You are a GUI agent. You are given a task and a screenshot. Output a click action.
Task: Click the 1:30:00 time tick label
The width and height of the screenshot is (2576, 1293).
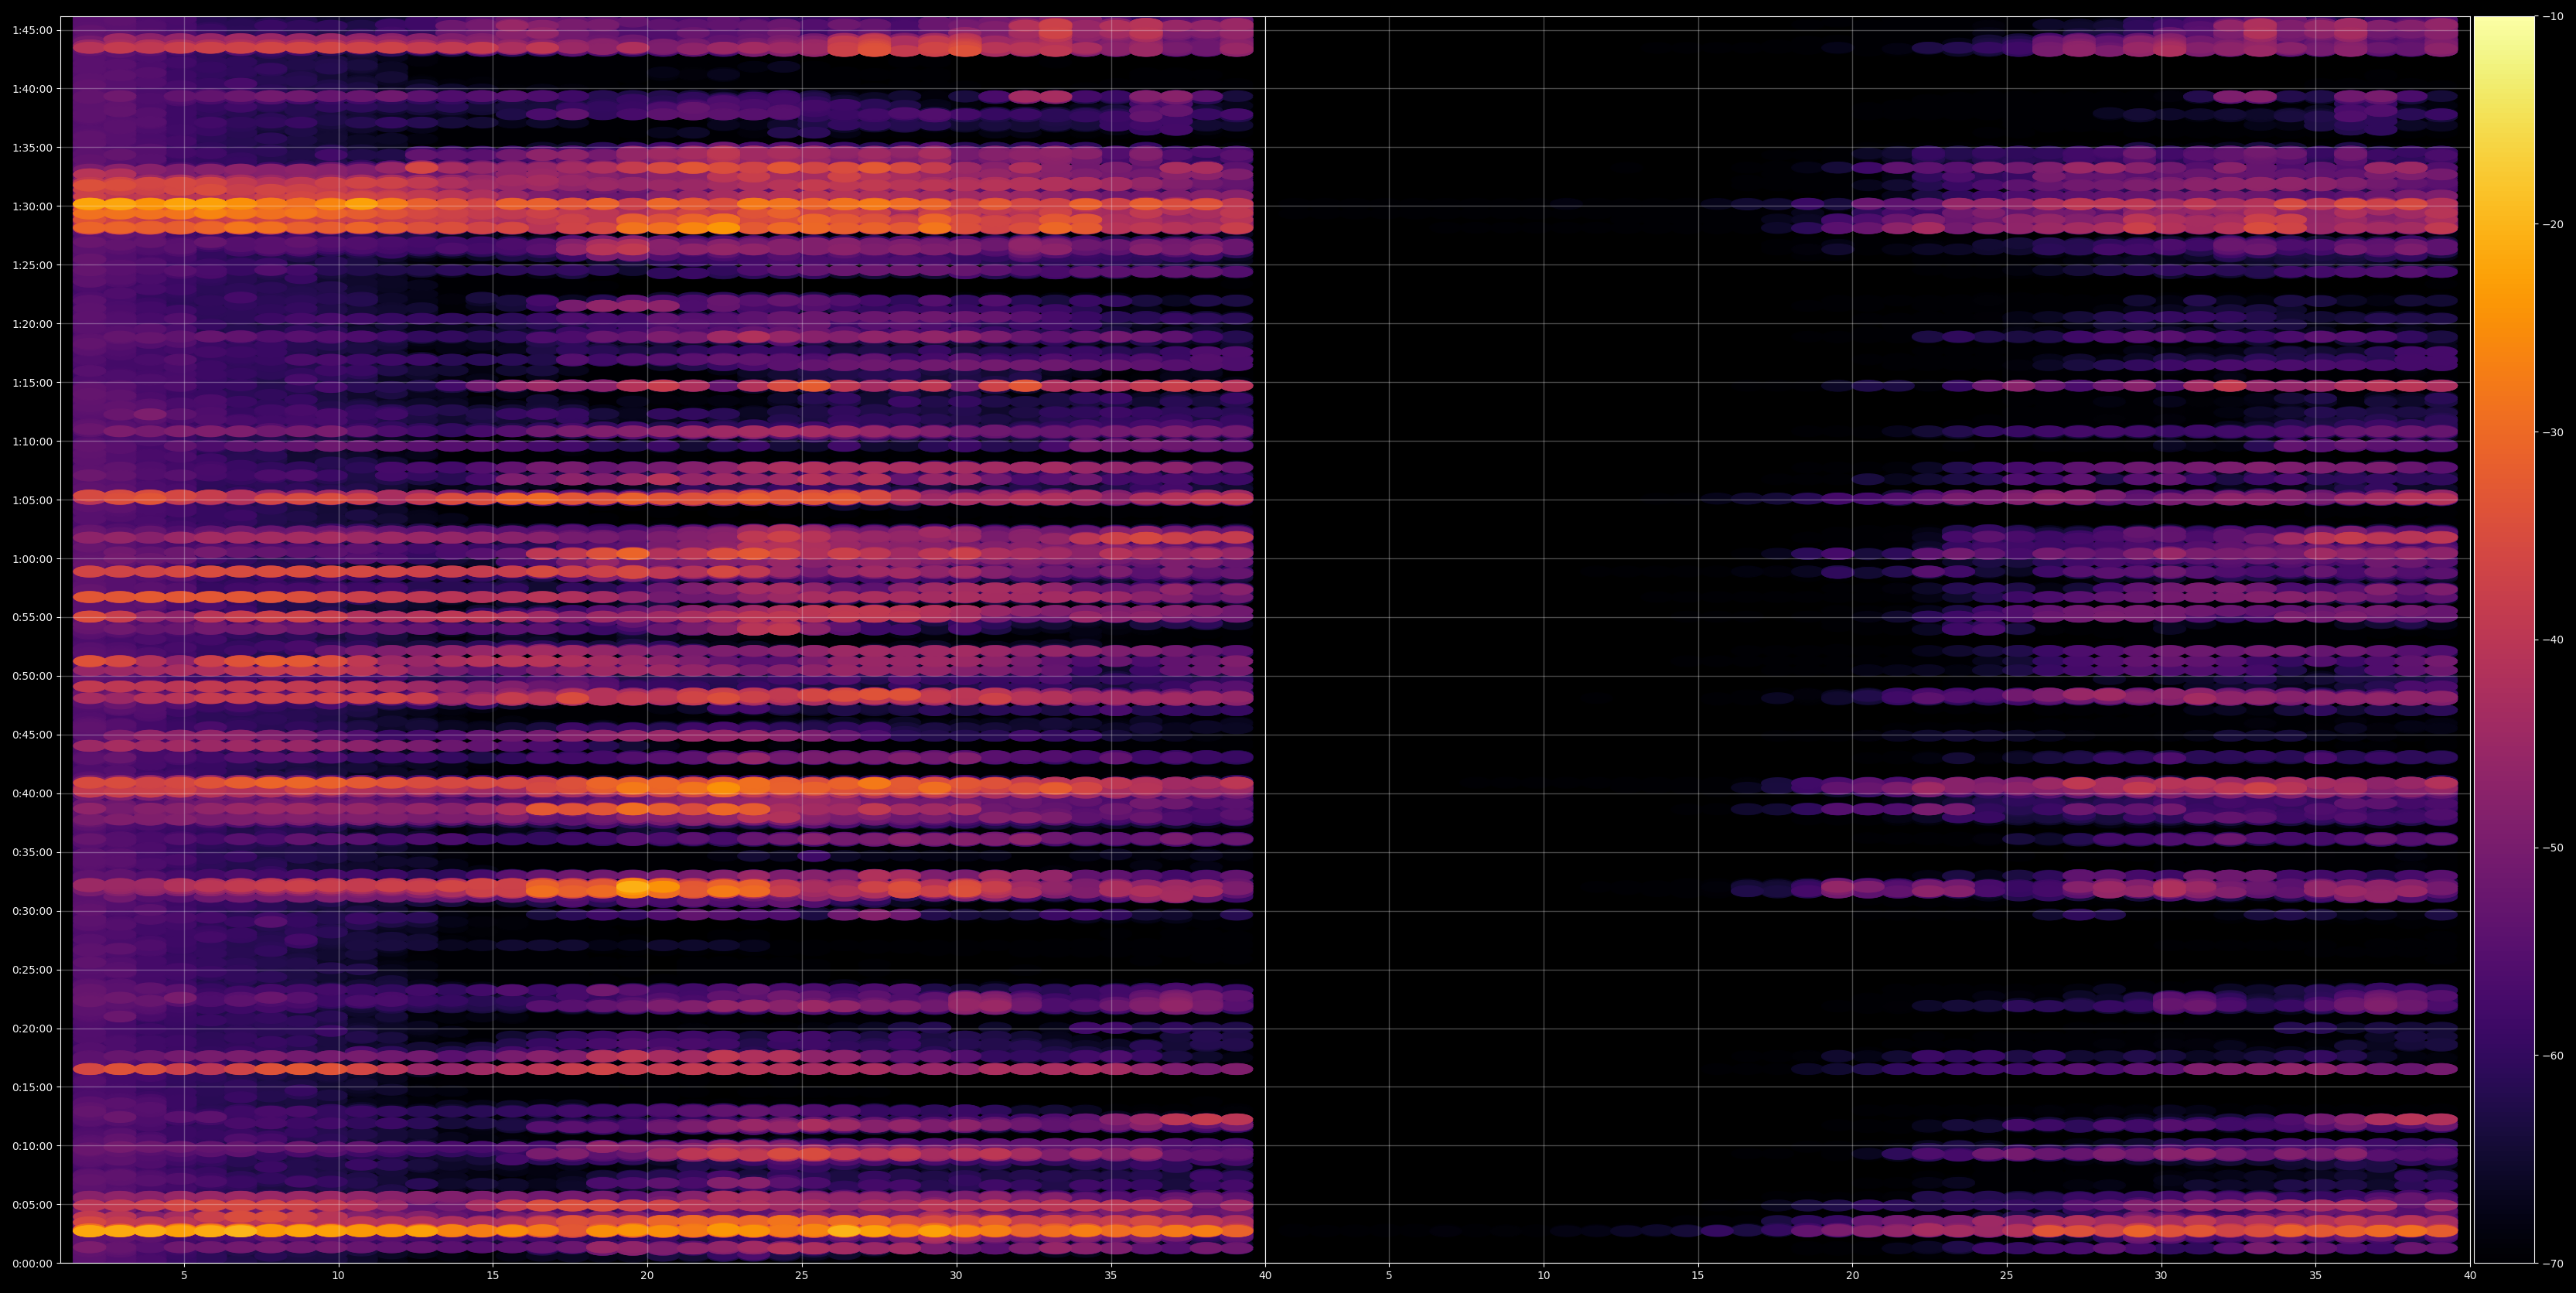32,206
